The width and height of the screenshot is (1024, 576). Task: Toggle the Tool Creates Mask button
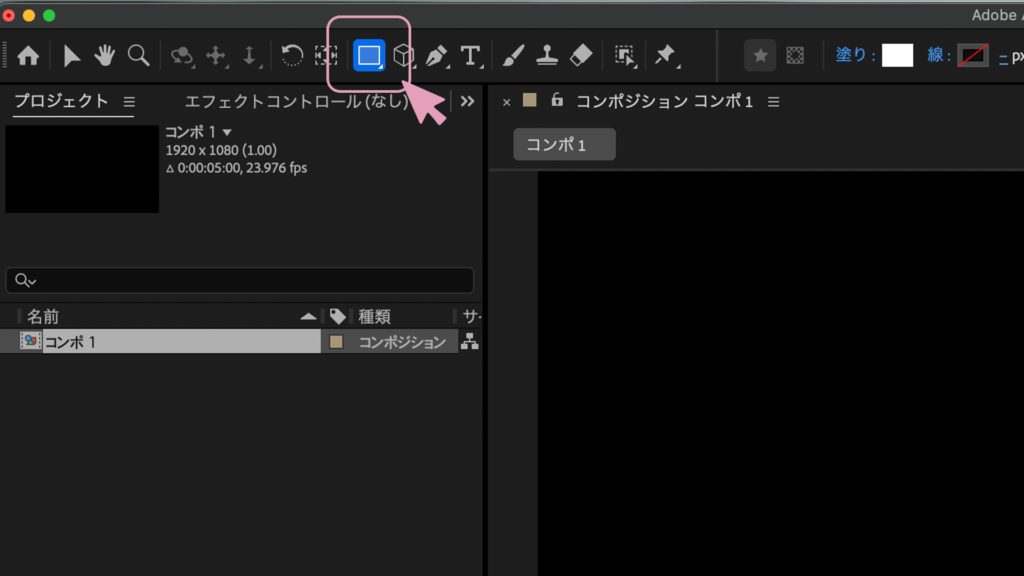[795, 56]
